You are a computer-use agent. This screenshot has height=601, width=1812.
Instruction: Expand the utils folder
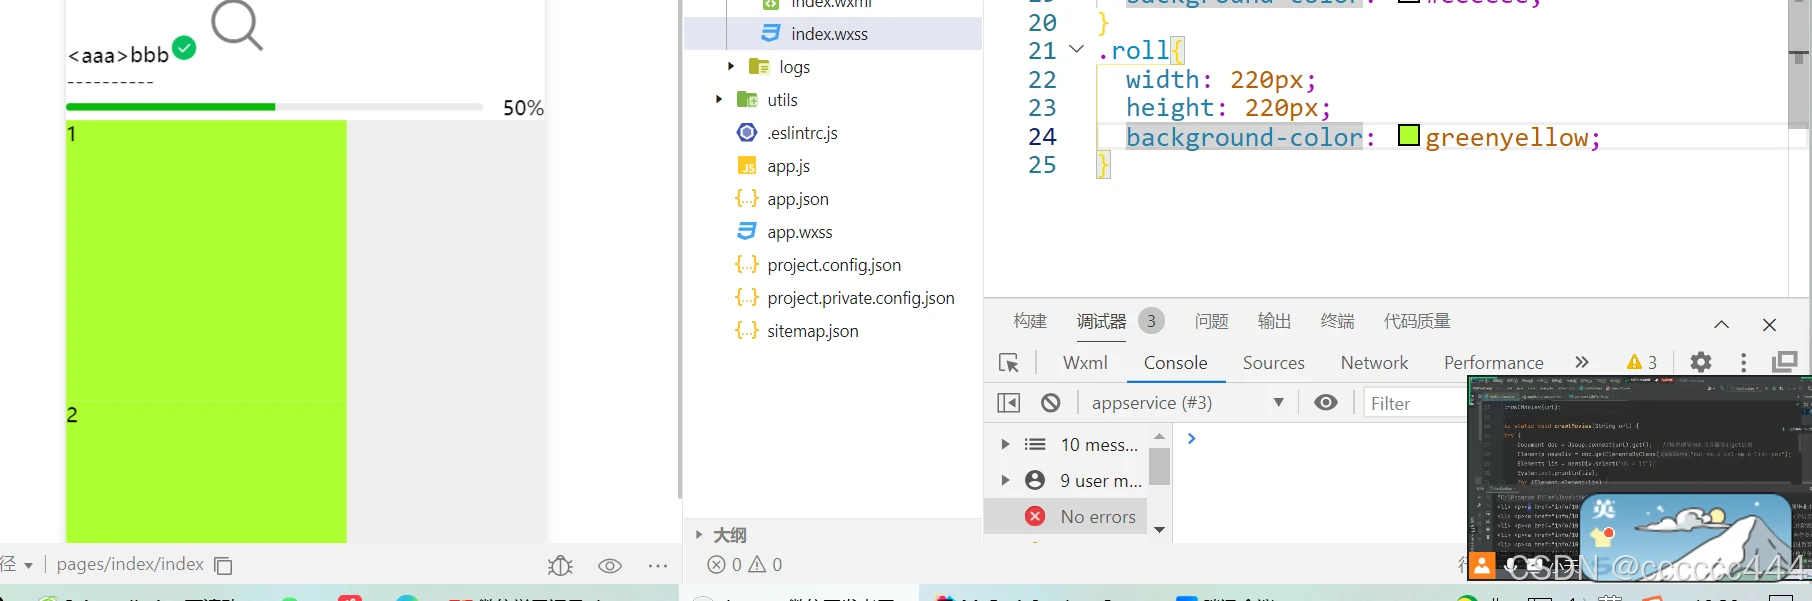(719, 100)
